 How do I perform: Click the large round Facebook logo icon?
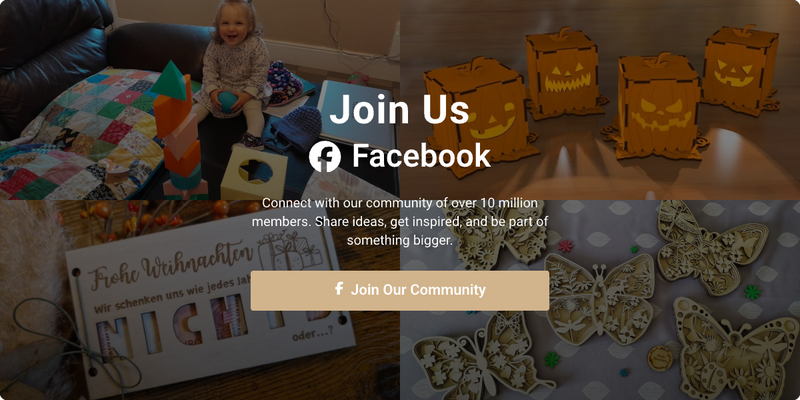point(324,156)
